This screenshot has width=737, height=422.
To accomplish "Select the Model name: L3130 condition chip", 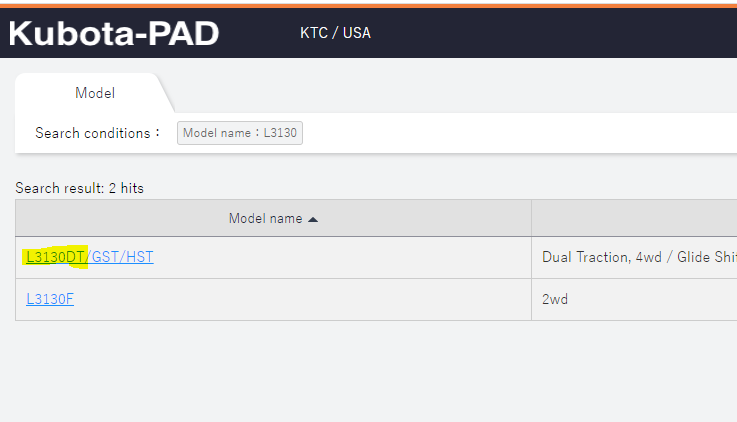I will tap(240, 133).
